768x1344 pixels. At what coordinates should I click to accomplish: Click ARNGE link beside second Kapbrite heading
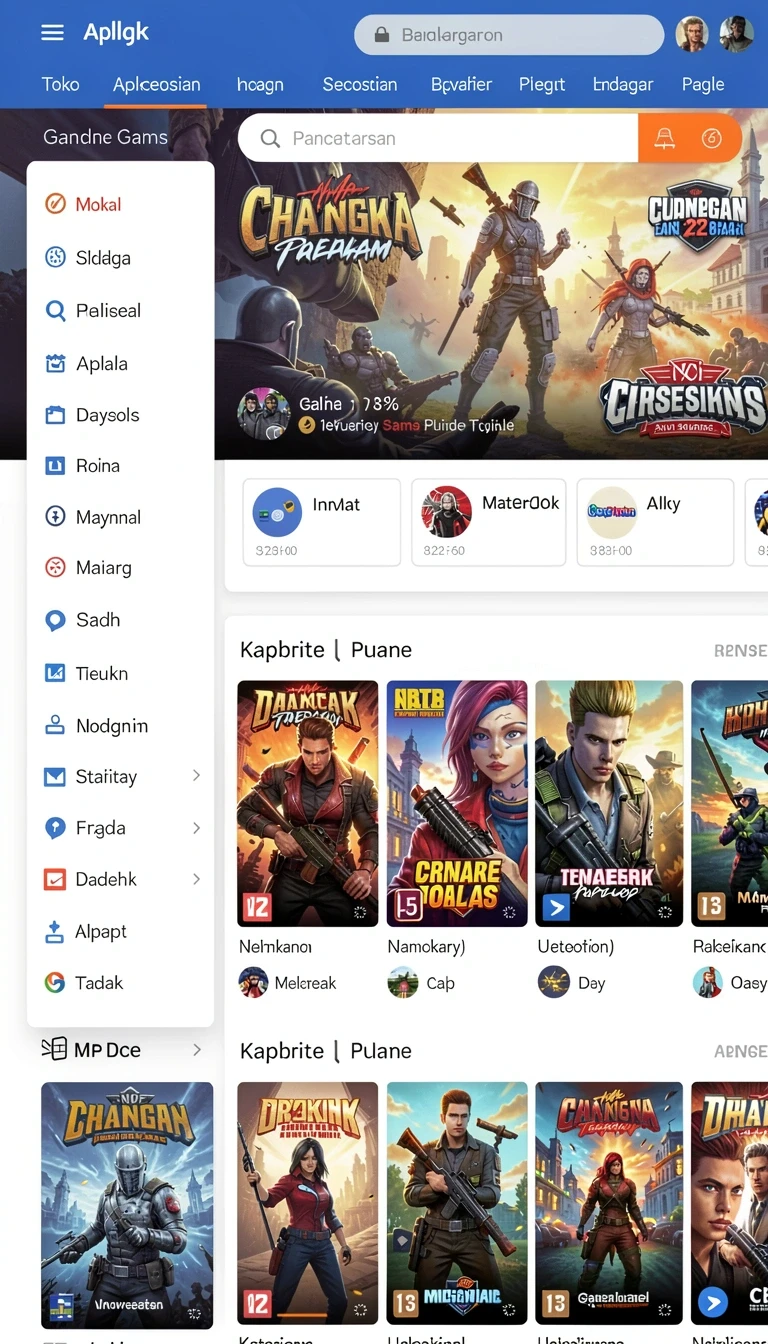(740, 1051)
